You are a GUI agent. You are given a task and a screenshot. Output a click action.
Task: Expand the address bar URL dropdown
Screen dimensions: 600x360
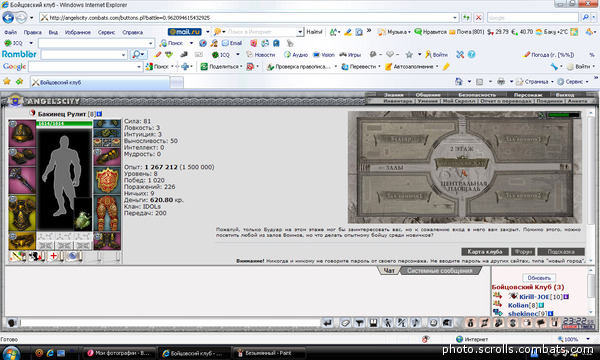[x=455, y=18]
